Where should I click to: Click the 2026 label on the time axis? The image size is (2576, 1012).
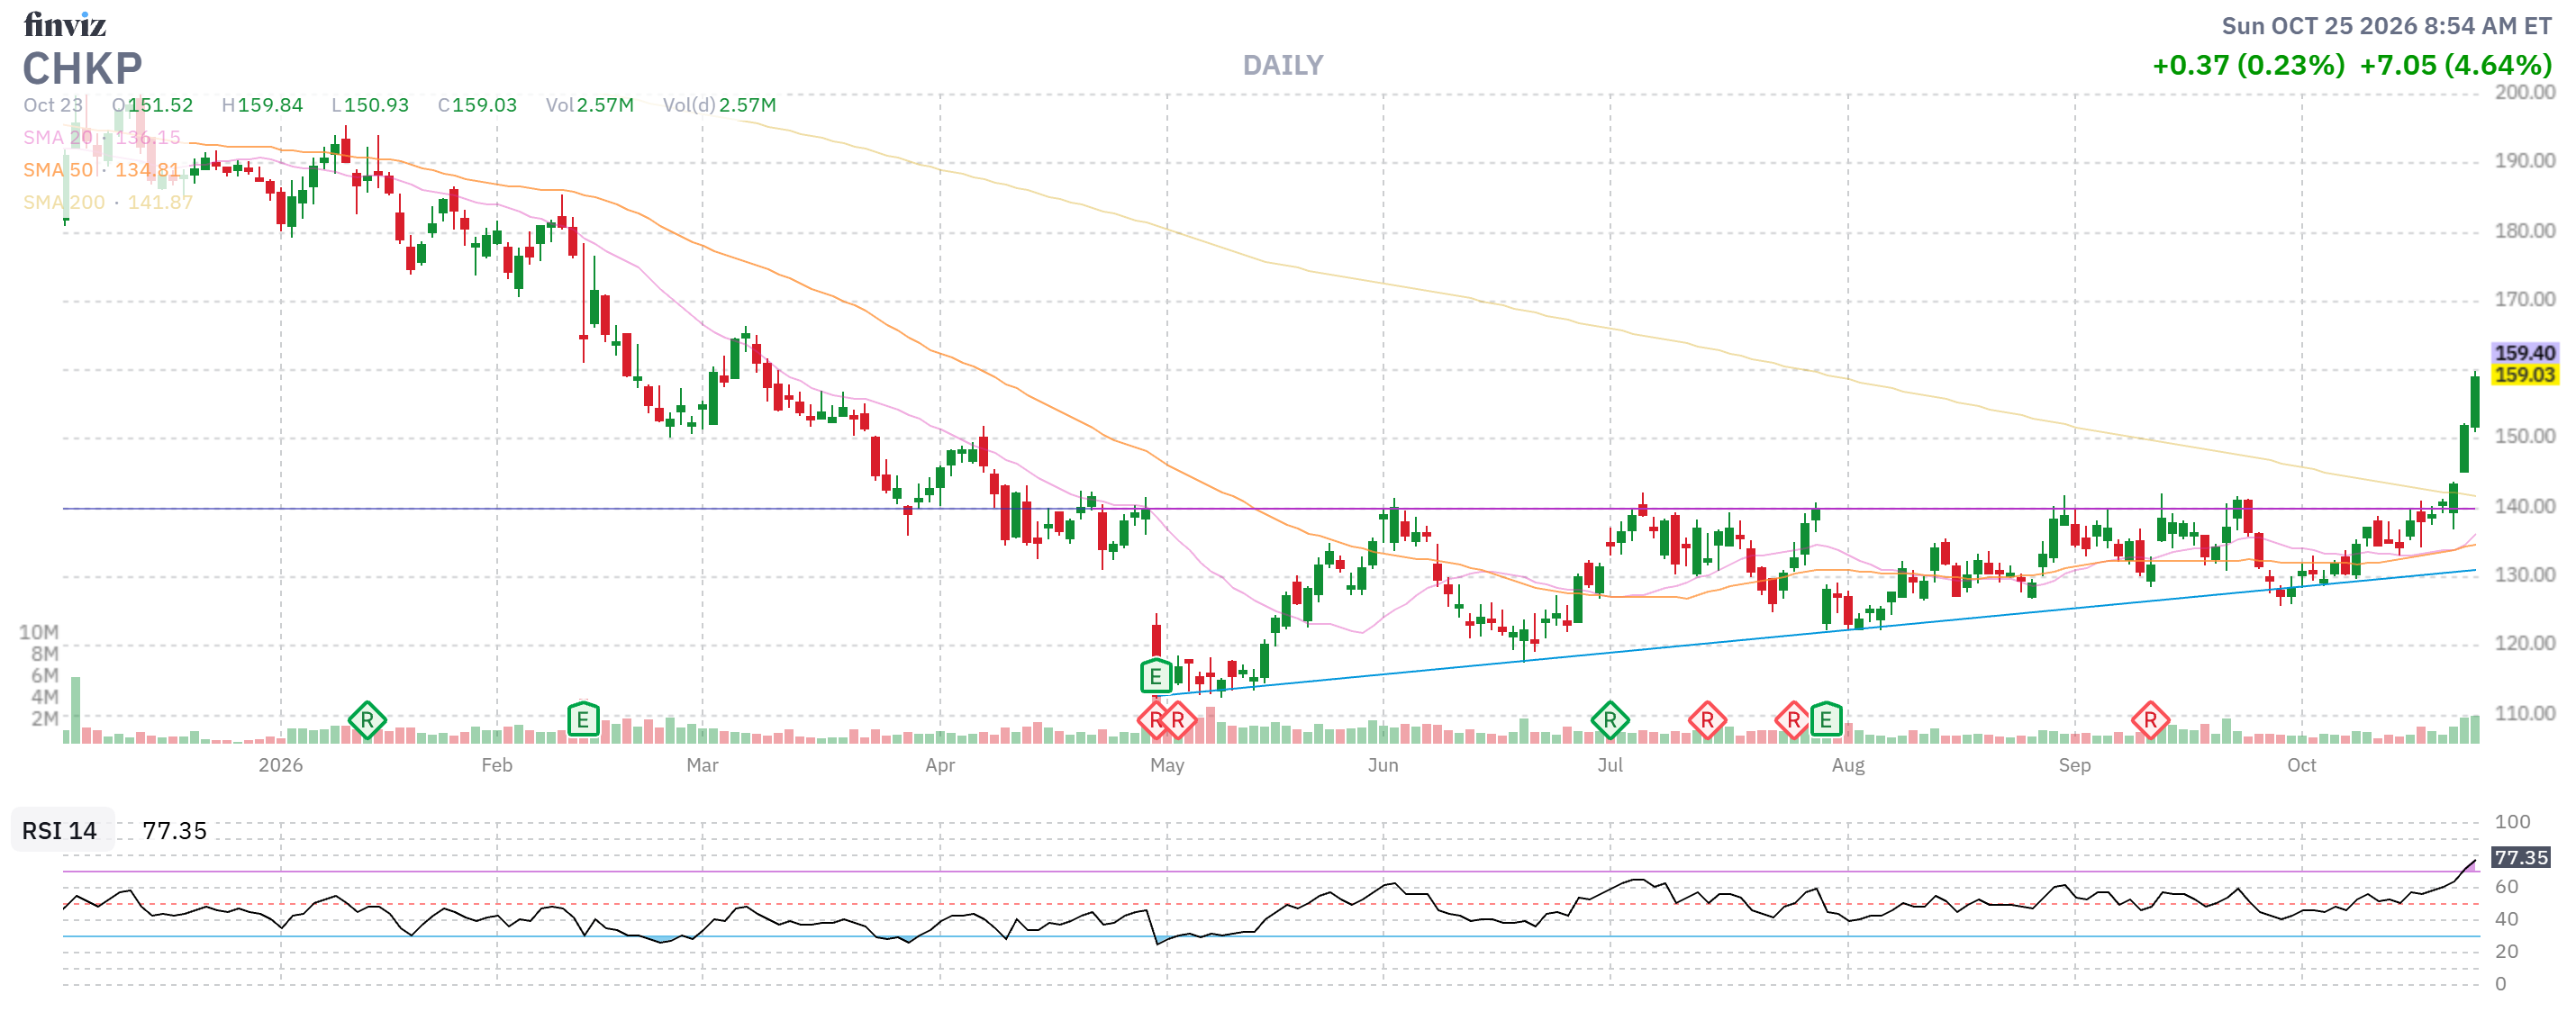click(x=280, y=765)
